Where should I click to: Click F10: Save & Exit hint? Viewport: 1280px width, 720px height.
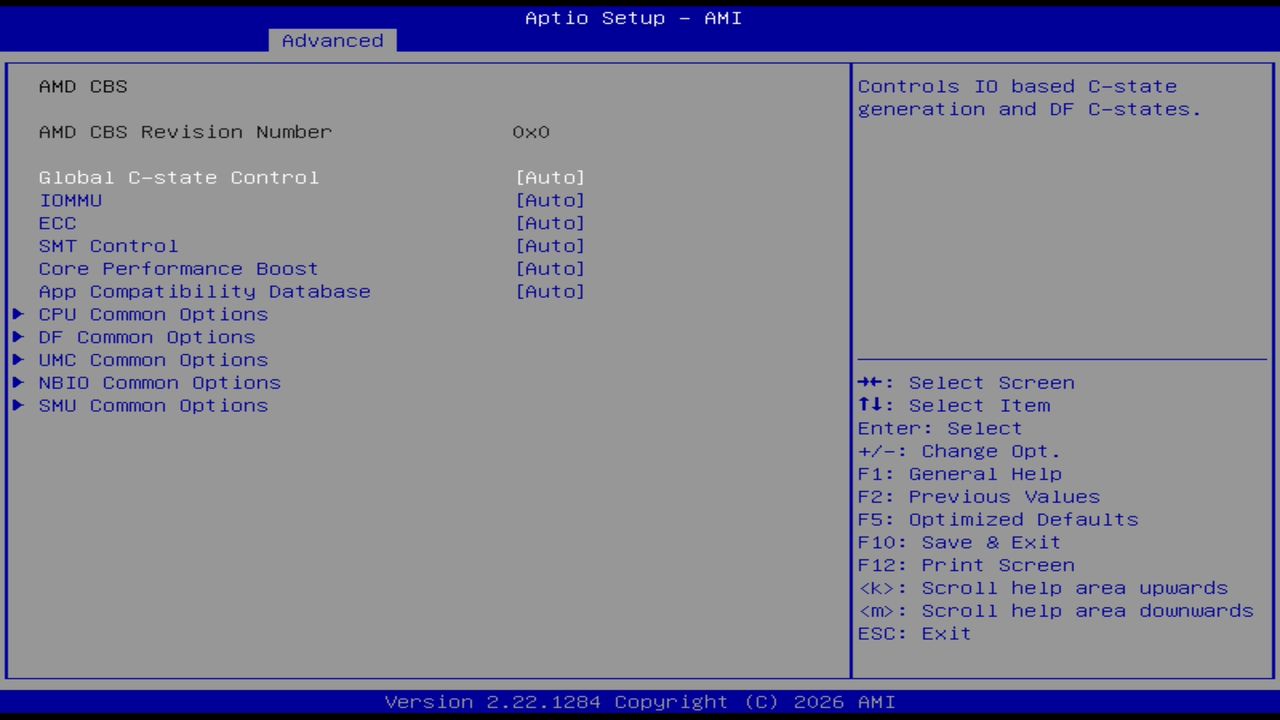click(x=959, y=542)
